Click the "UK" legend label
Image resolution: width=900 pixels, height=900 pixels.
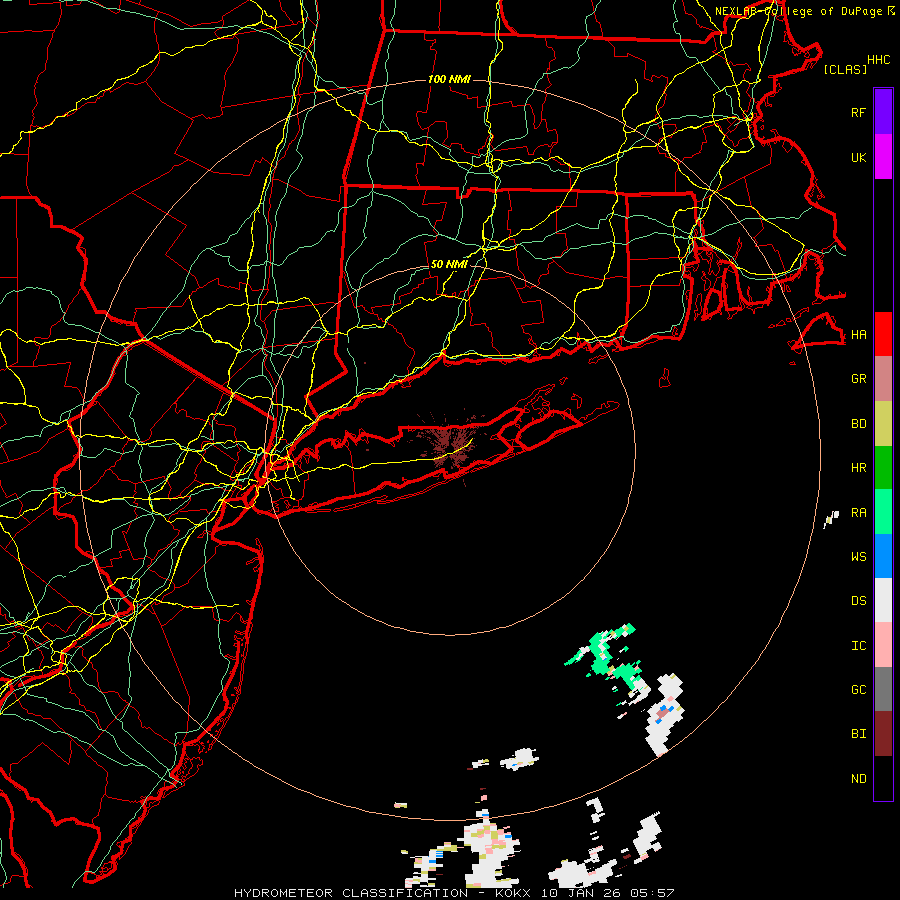click(x=858, y=157)
